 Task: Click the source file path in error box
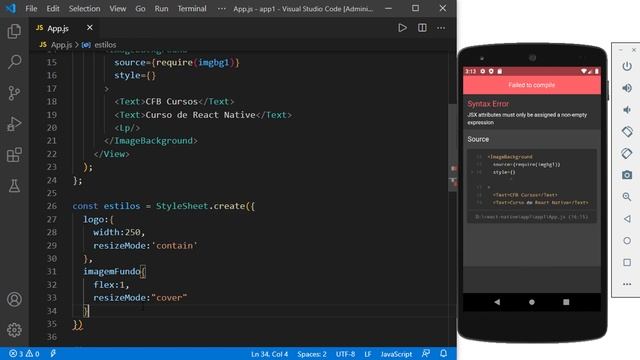point(532,217)
